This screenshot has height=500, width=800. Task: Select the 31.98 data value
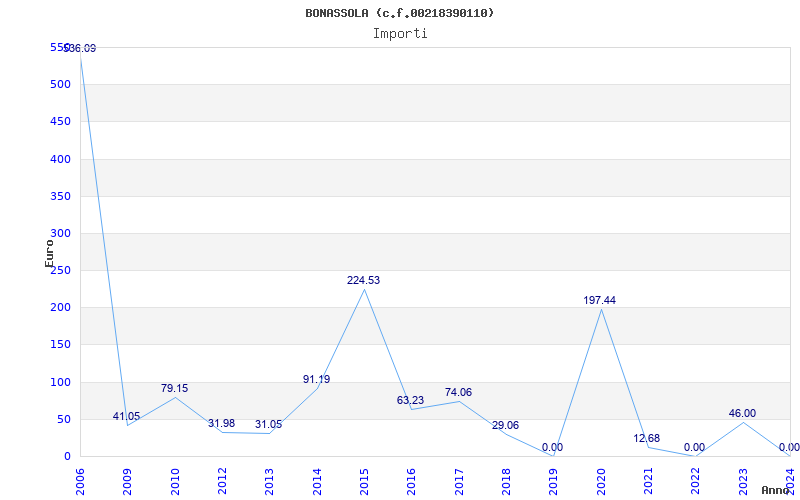tap(221, 423)
